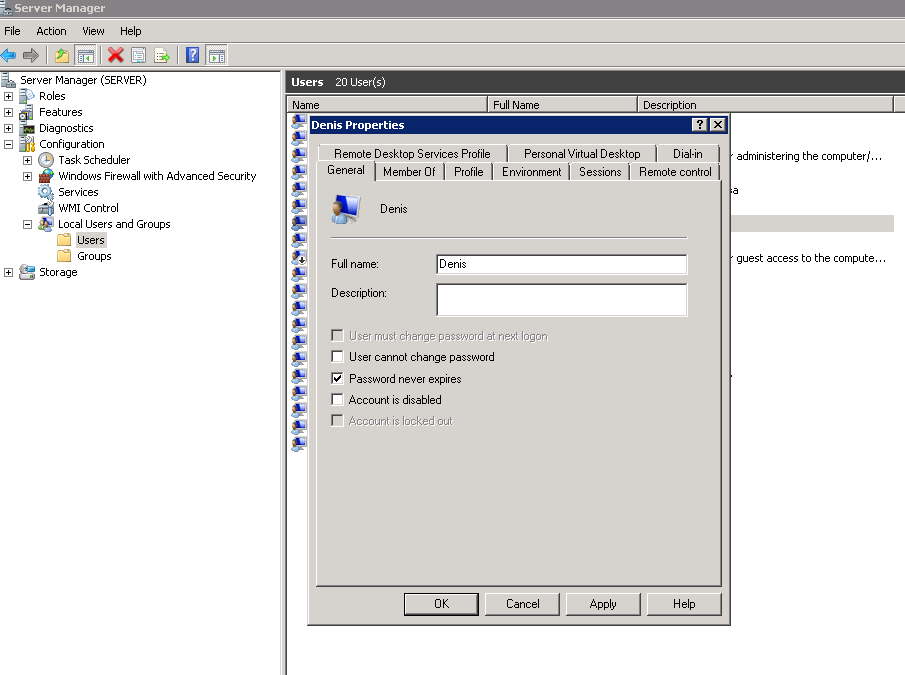The image size is (905, 675).
Task: Click the question mark button in Denis Properties title bar
Action: [700, 125]
